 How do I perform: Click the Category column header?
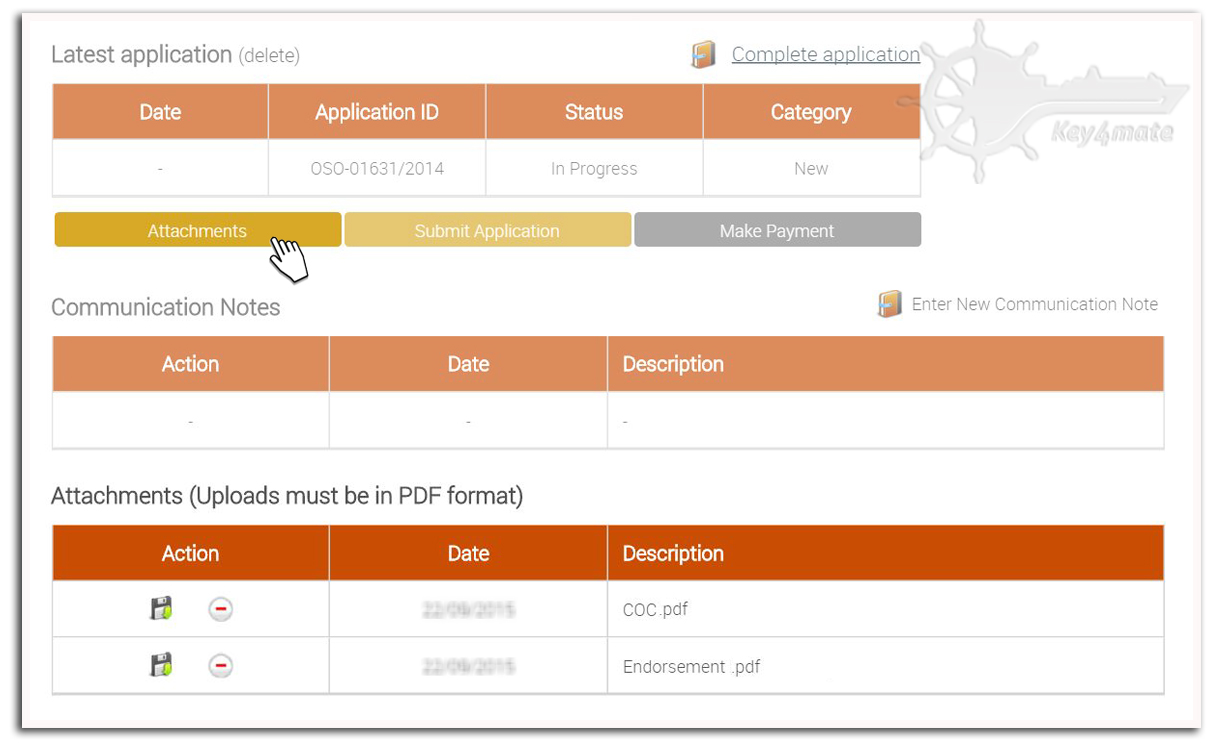pyautogui.click(x=811, y=112)
